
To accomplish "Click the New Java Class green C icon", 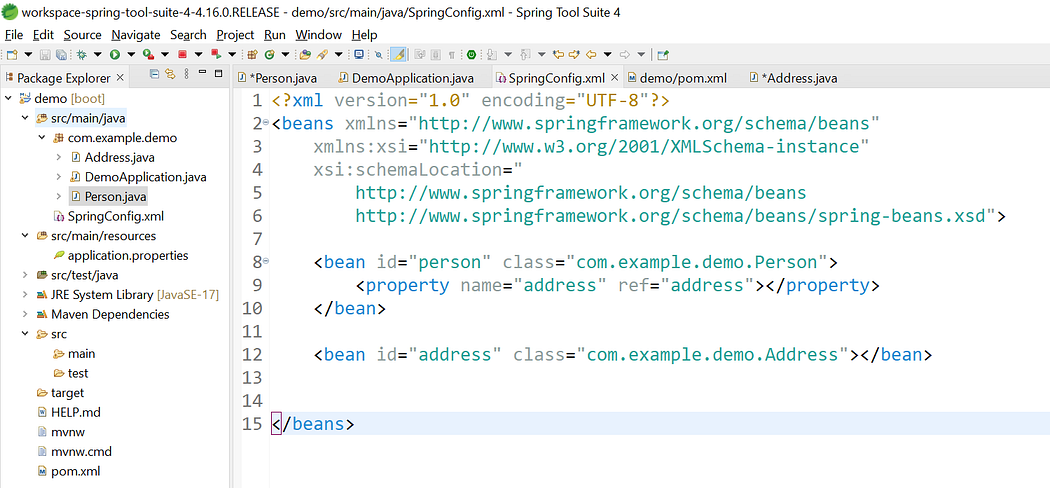I will tap(269, 54).
